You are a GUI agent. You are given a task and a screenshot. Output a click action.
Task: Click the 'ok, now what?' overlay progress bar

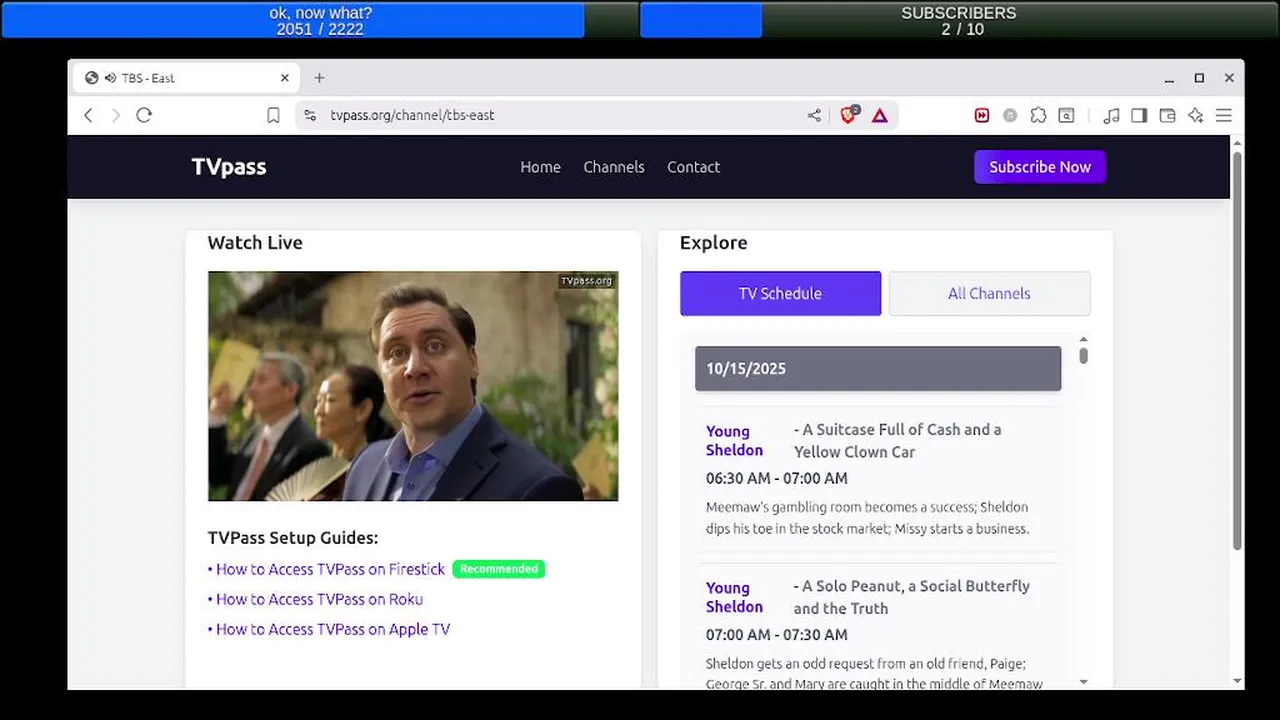(320, 20)
